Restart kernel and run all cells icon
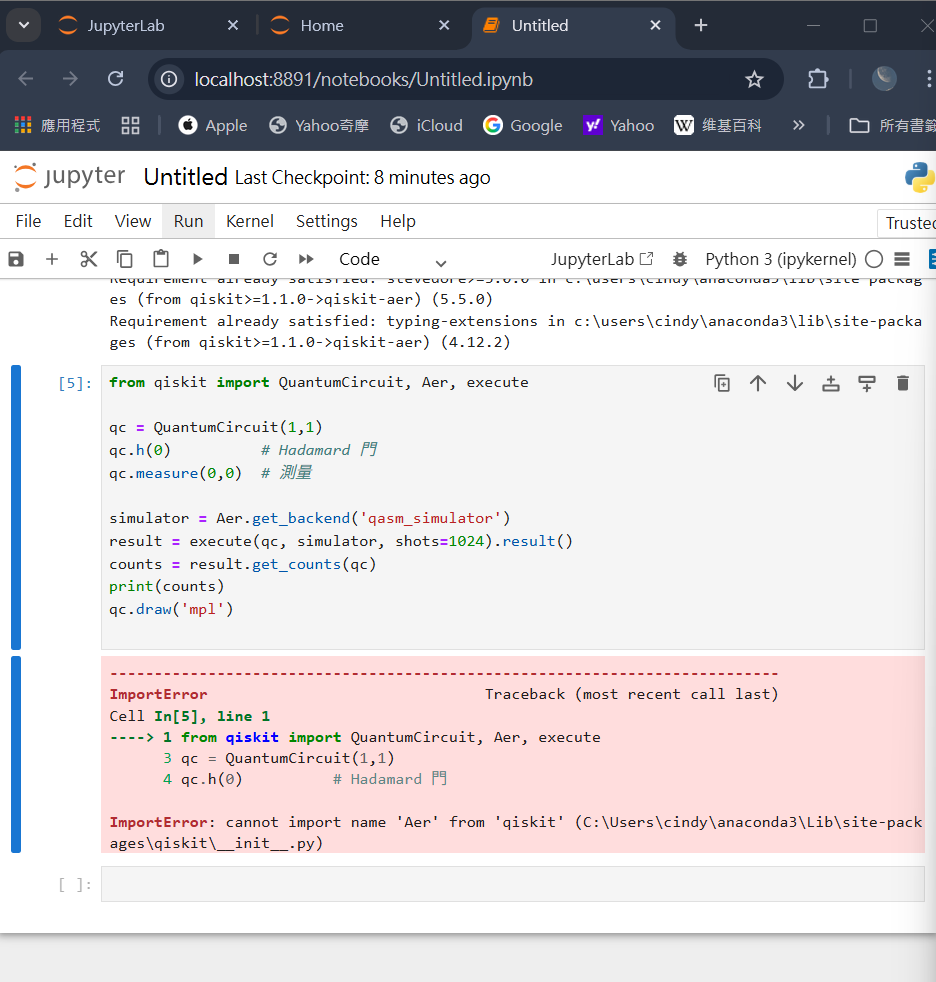936x982 pixels. coord(306,259)
